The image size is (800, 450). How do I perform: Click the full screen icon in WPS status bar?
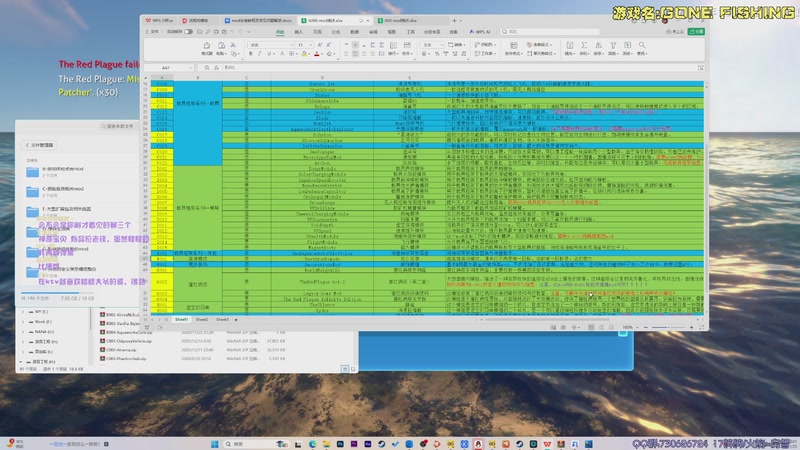pos(702,327)
